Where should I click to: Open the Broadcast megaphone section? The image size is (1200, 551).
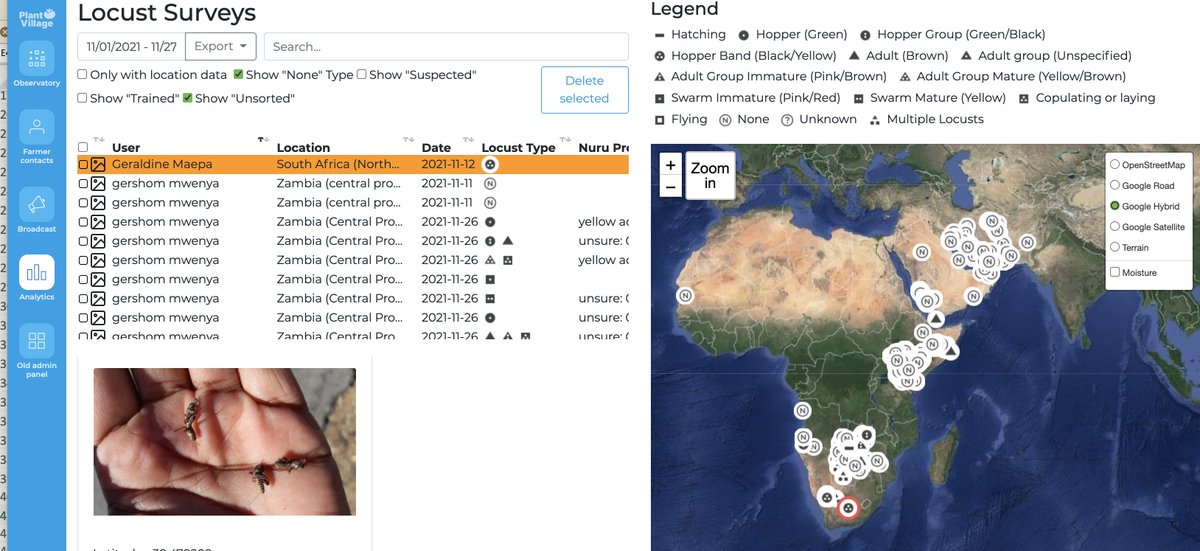36,210
